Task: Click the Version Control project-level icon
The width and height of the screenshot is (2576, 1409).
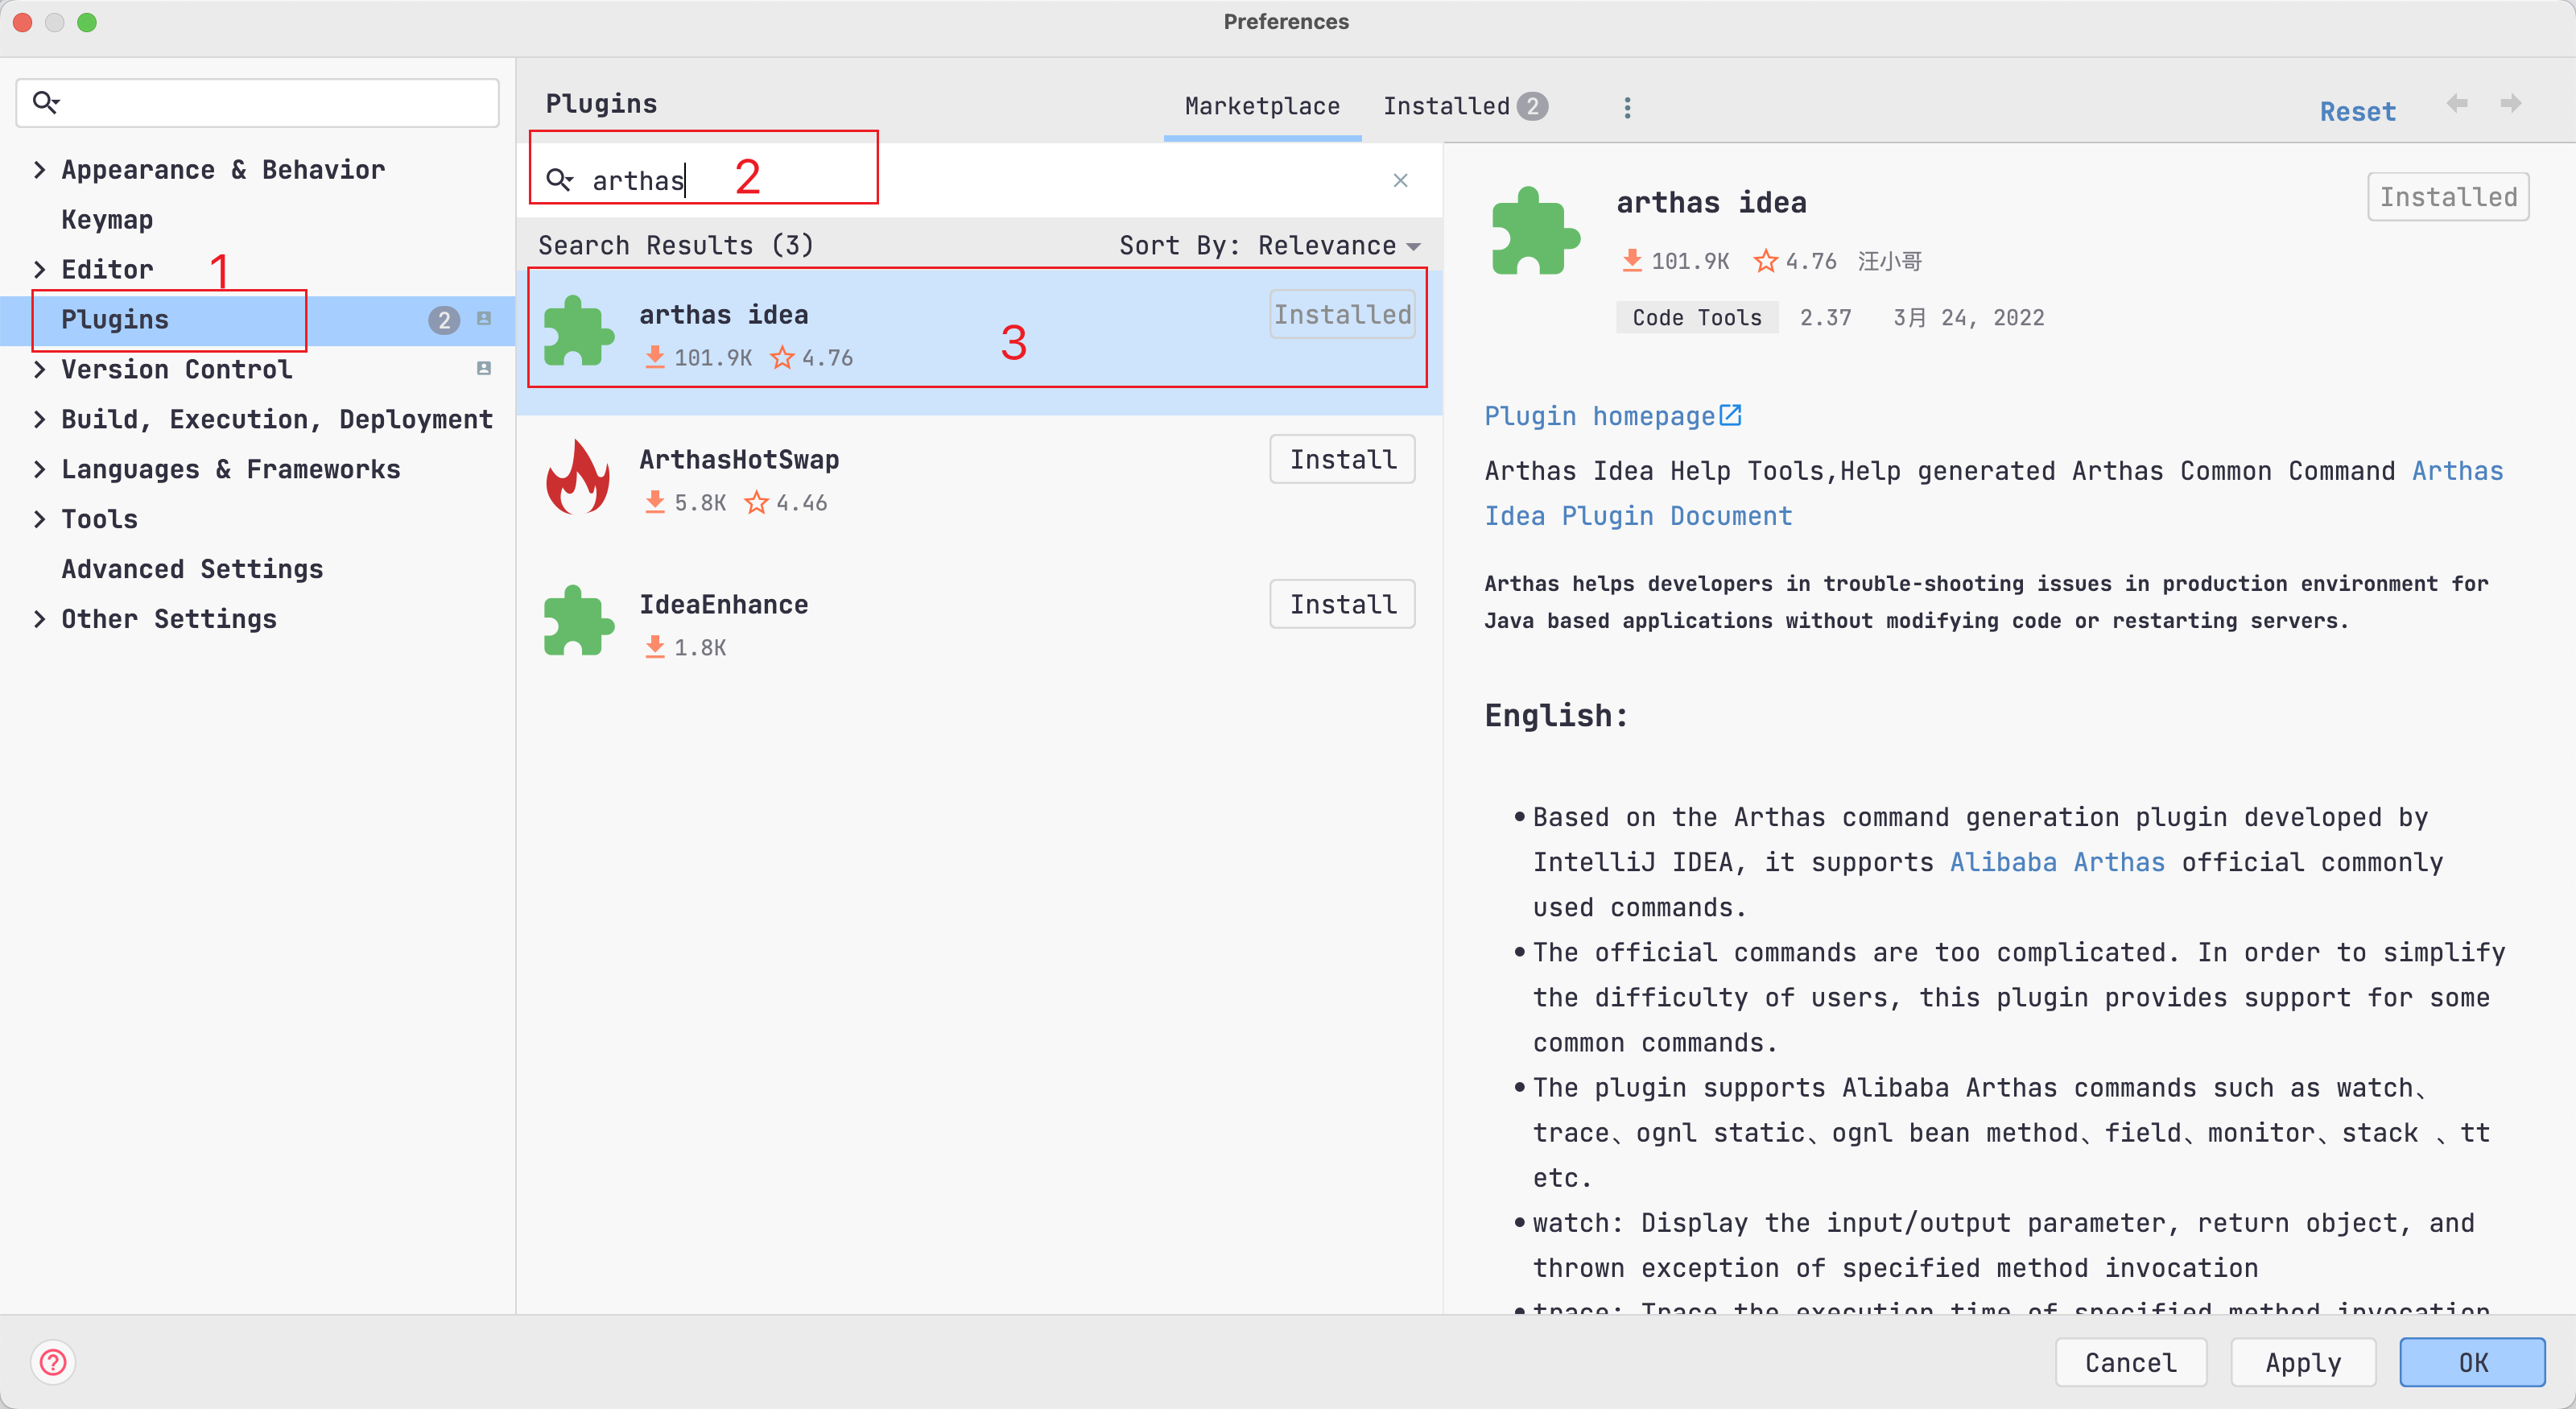Action: 484,369
